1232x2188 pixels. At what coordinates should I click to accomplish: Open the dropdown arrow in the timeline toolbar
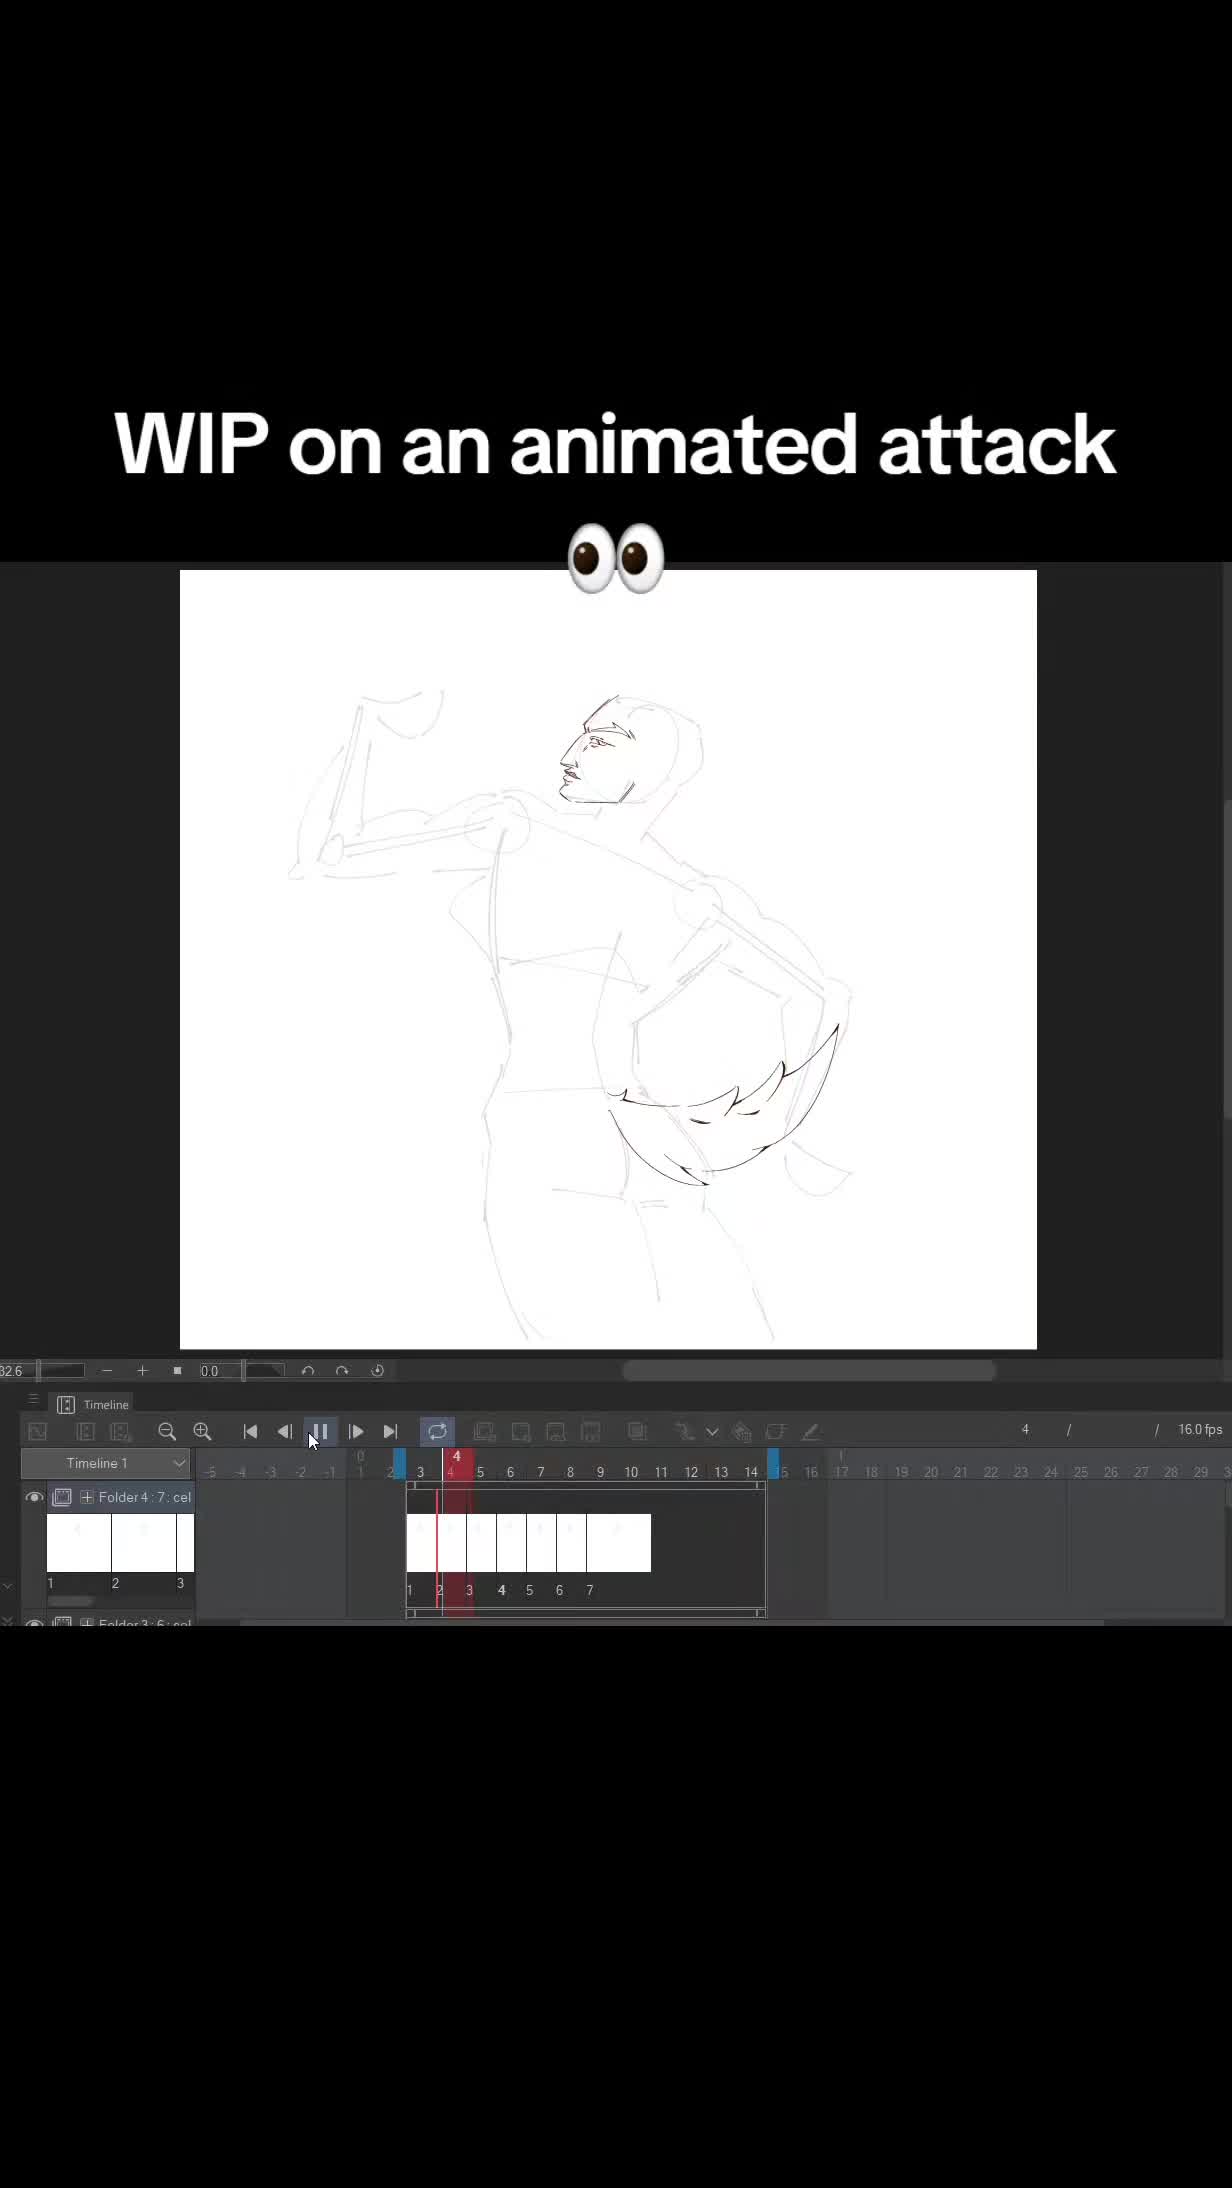[712, 1432]
